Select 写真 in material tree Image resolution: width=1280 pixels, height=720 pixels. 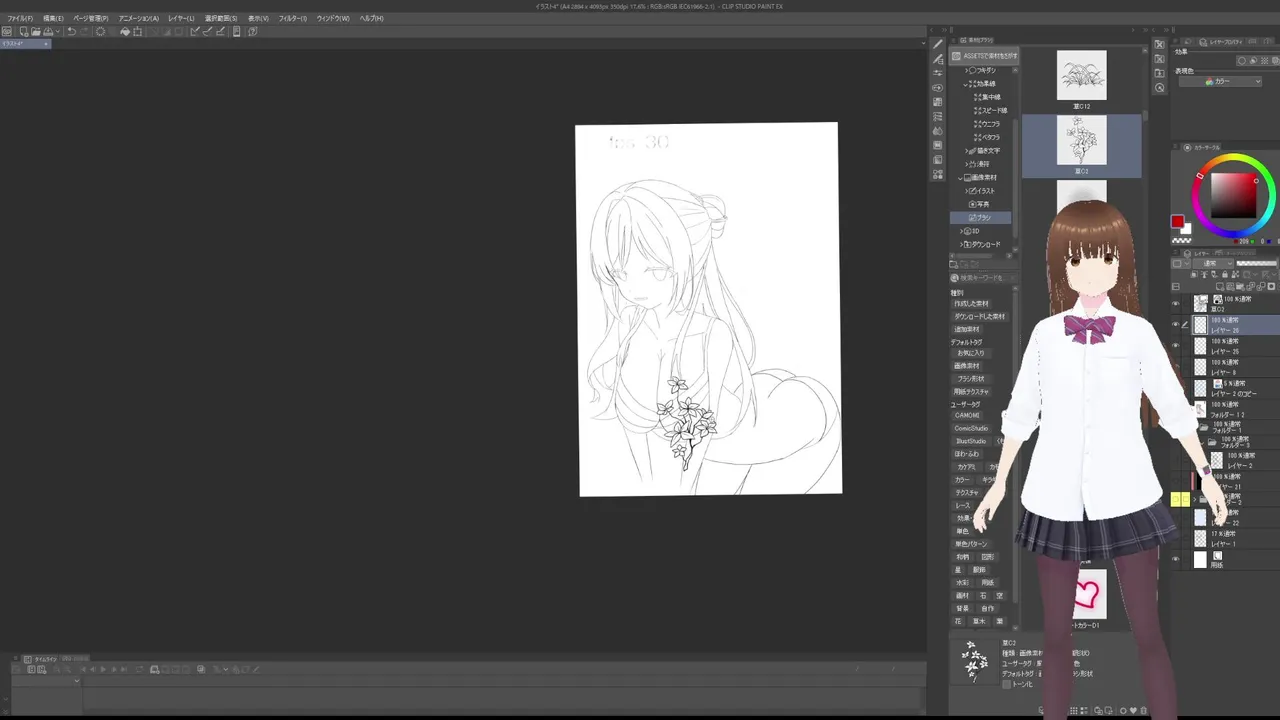tap(980, 204)
